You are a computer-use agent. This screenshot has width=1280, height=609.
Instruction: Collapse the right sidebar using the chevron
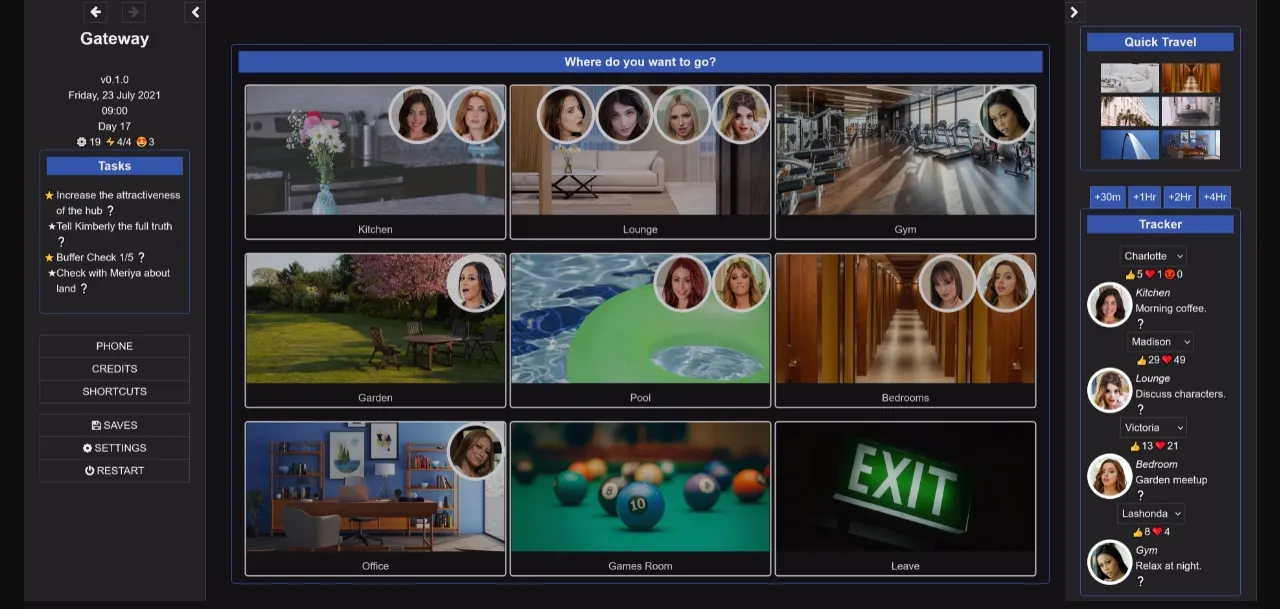click(1074, 12)
